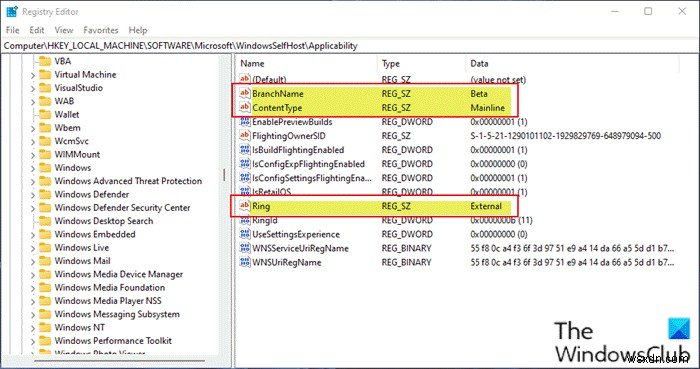
Task: Click the FlightingOwnerSID string icon
Action: point(245,136)
